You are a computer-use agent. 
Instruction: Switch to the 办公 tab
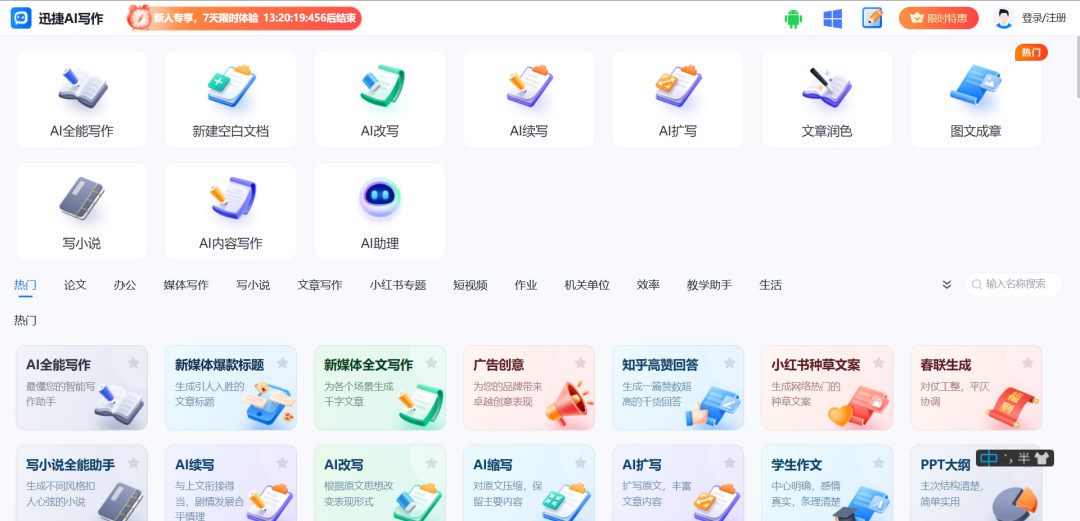[125, 285]
